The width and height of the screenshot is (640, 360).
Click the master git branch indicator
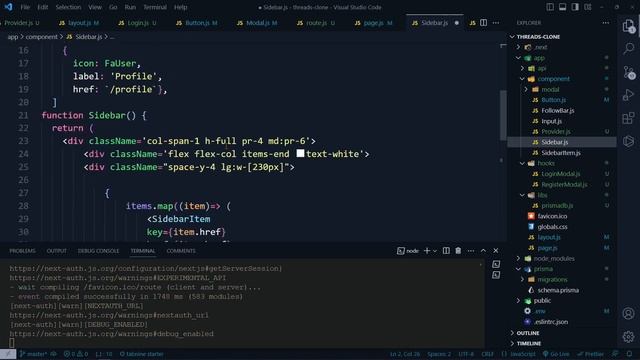[x=33, y=354]
